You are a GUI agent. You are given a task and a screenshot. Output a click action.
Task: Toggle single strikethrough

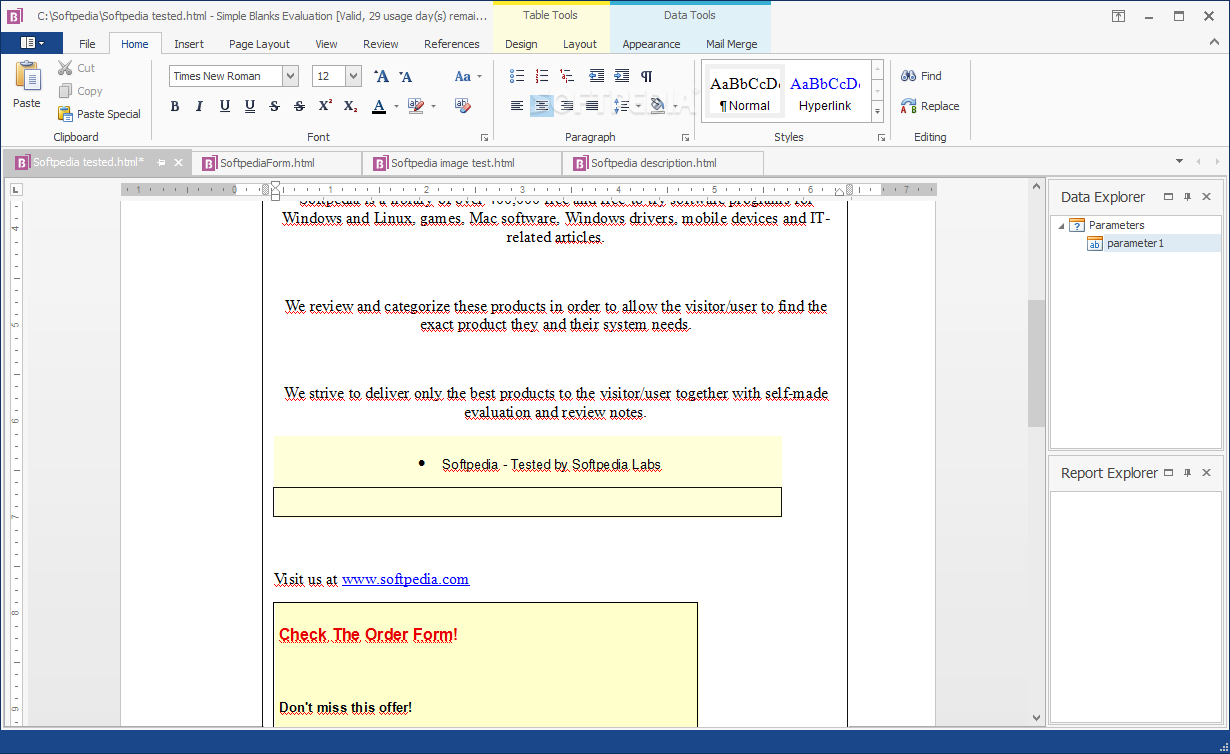coord(275,106)
